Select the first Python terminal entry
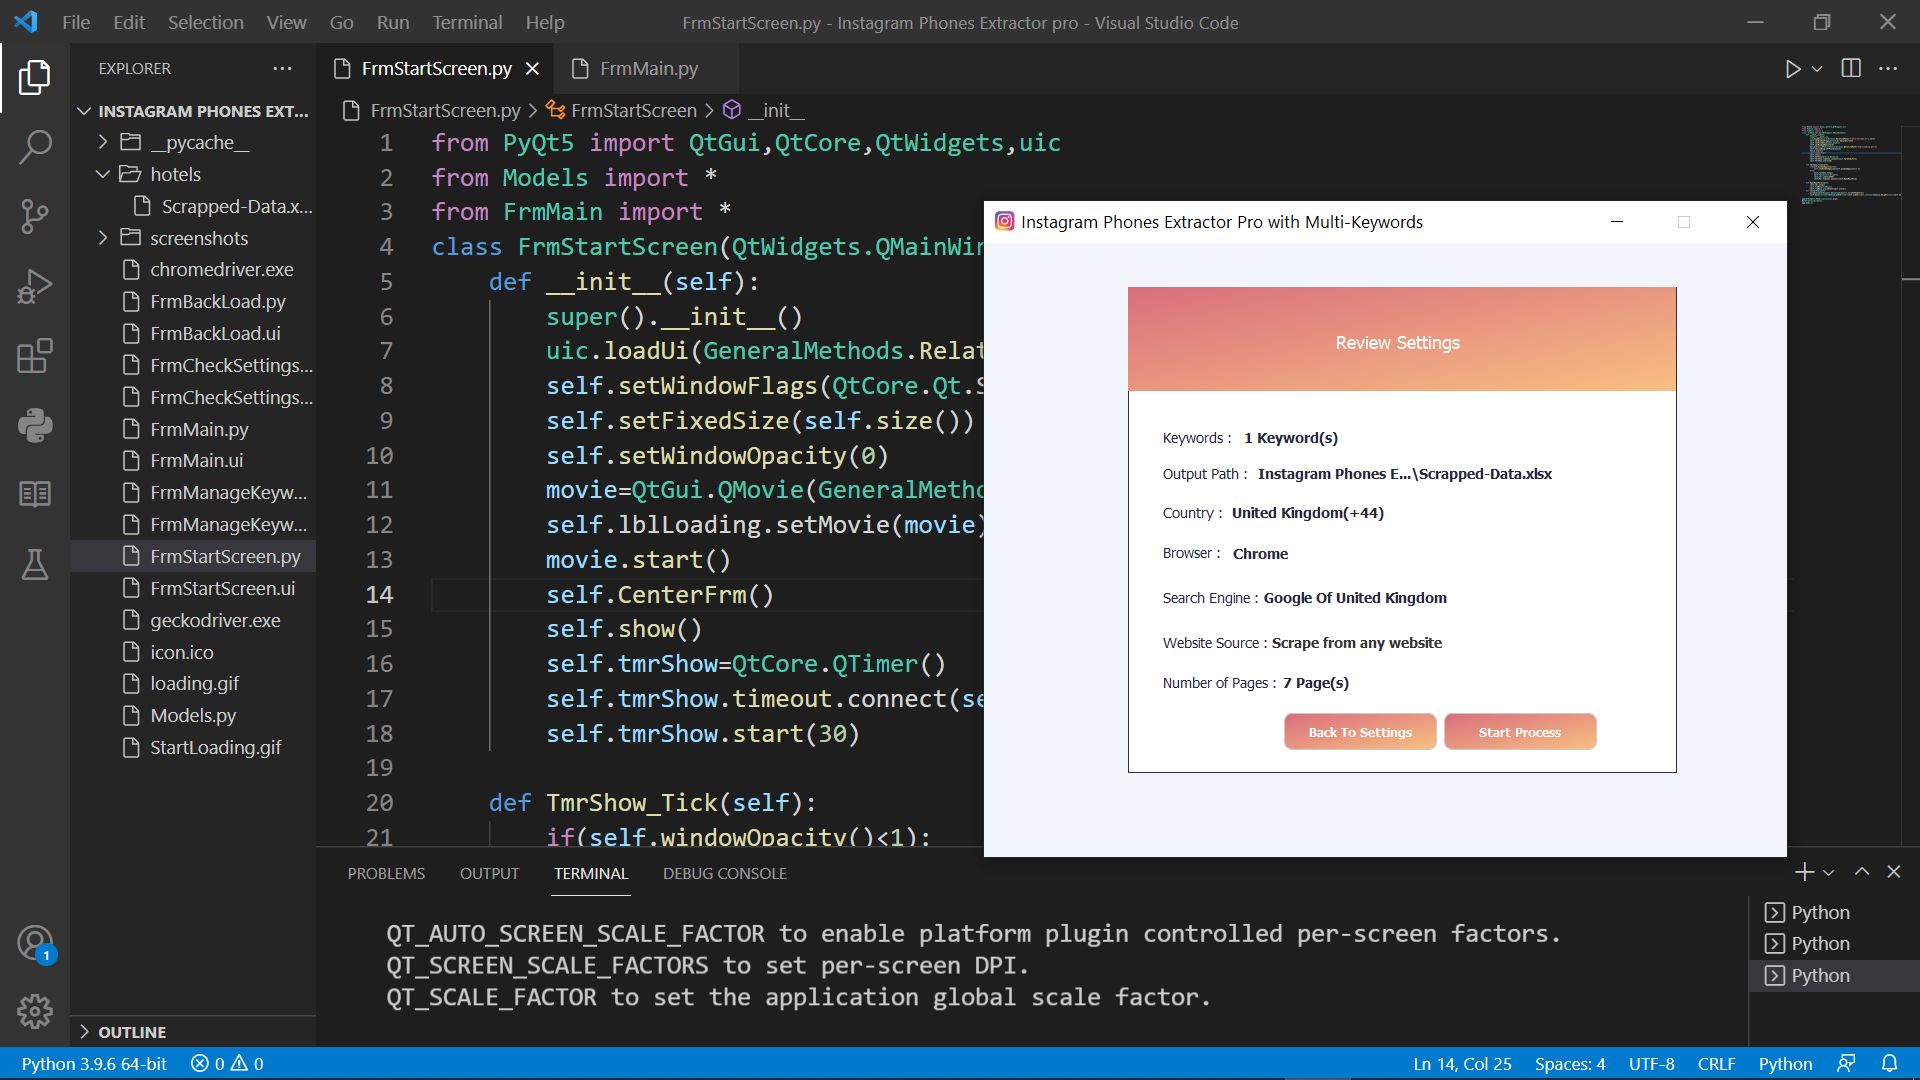This screenshot has height=1080, width=1920. (1834, 912)
